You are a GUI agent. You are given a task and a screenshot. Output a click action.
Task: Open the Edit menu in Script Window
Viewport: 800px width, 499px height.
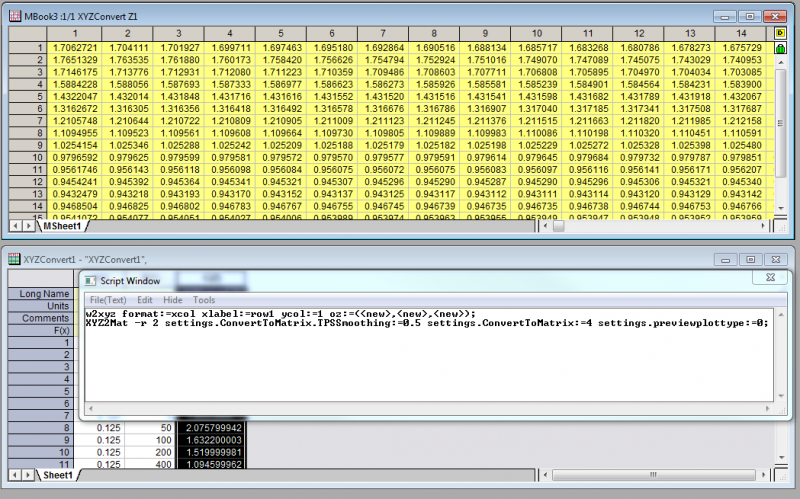[x=144, y=300]
